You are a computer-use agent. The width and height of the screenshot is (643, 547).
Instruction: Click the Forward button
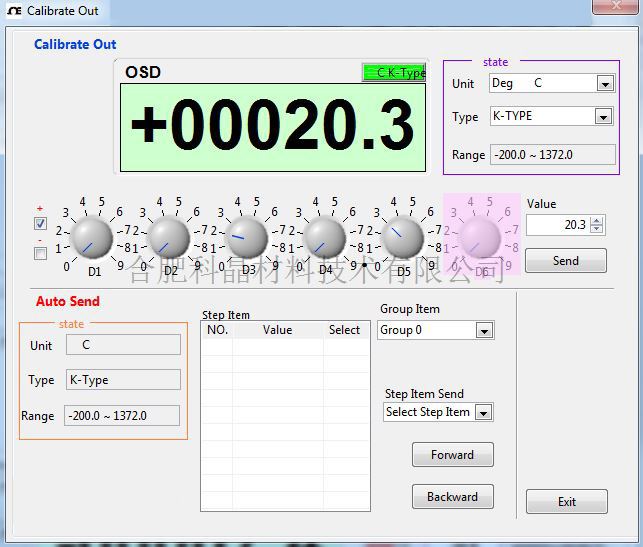[x=452, y=455]
